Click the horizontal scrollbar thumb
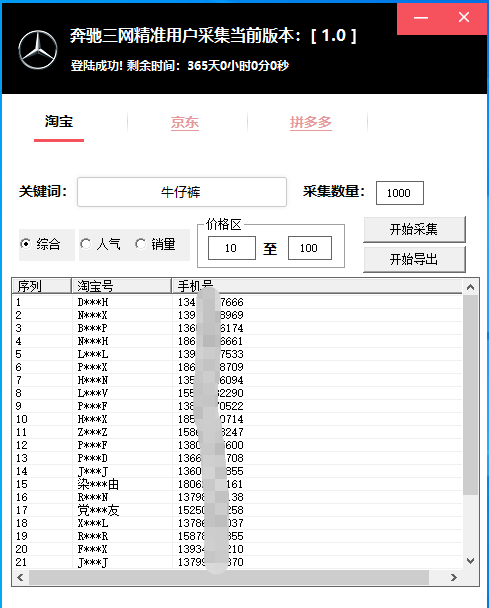Screen dimensions: 489x608 click(229, 577)
